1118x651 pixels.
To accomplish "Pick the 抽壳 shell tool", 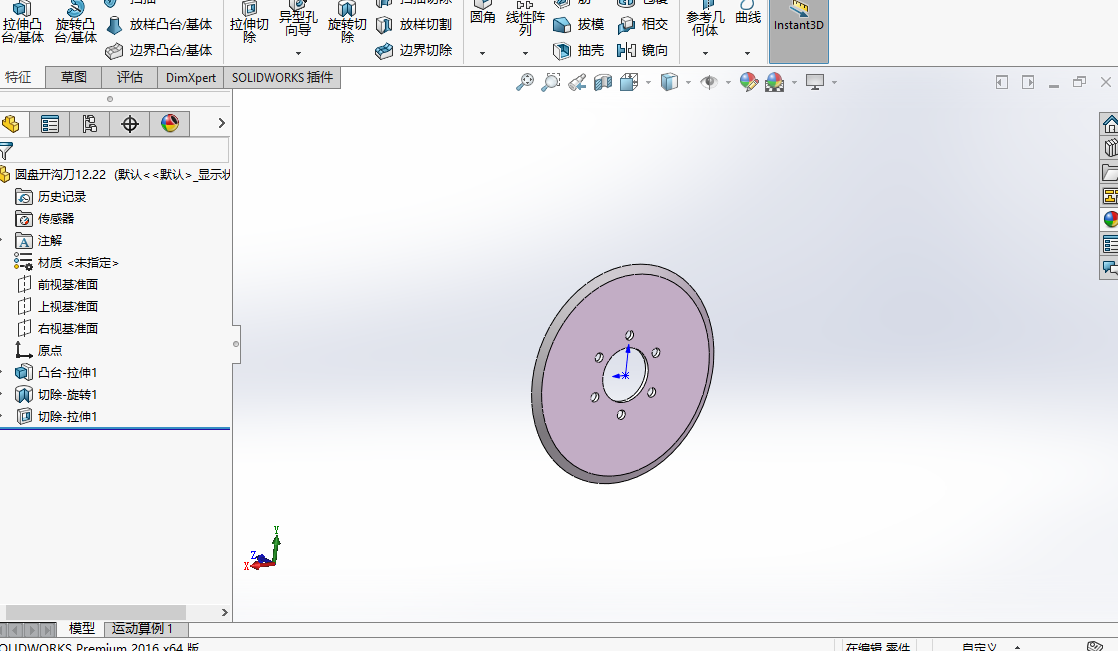I will tap(579, 51).
